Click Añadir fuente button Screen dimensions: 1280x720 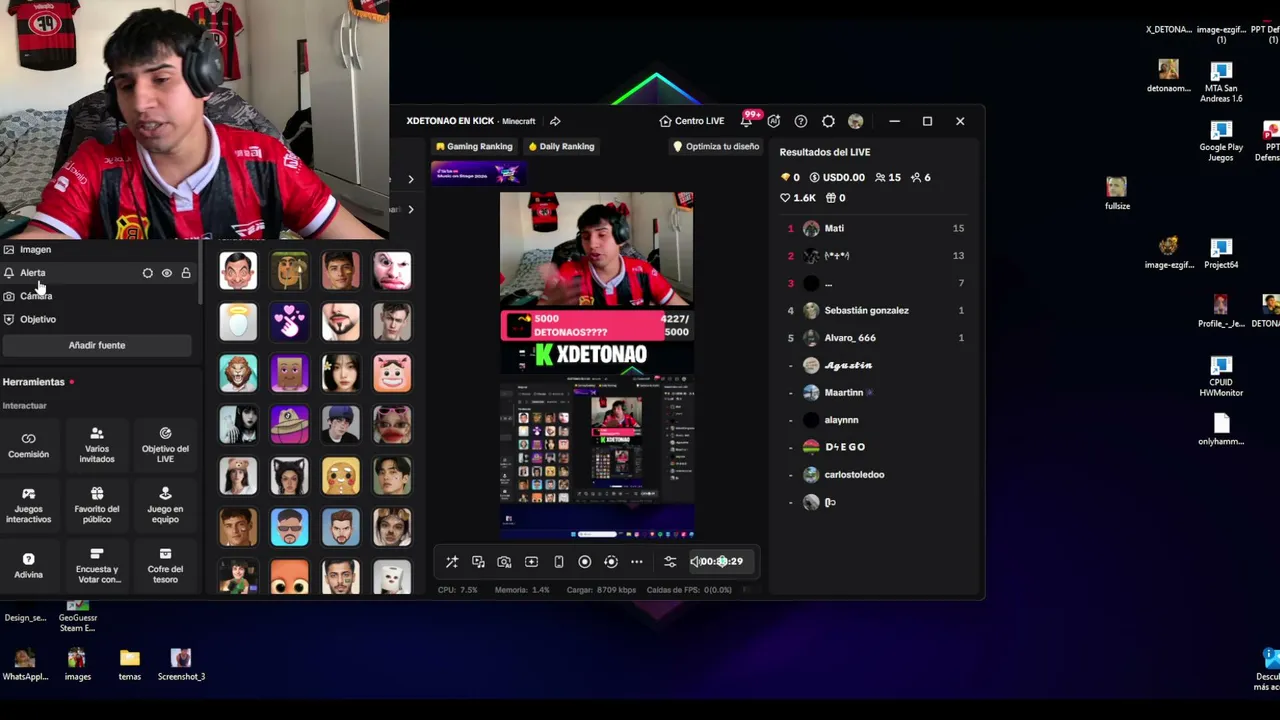click(96, 345)
